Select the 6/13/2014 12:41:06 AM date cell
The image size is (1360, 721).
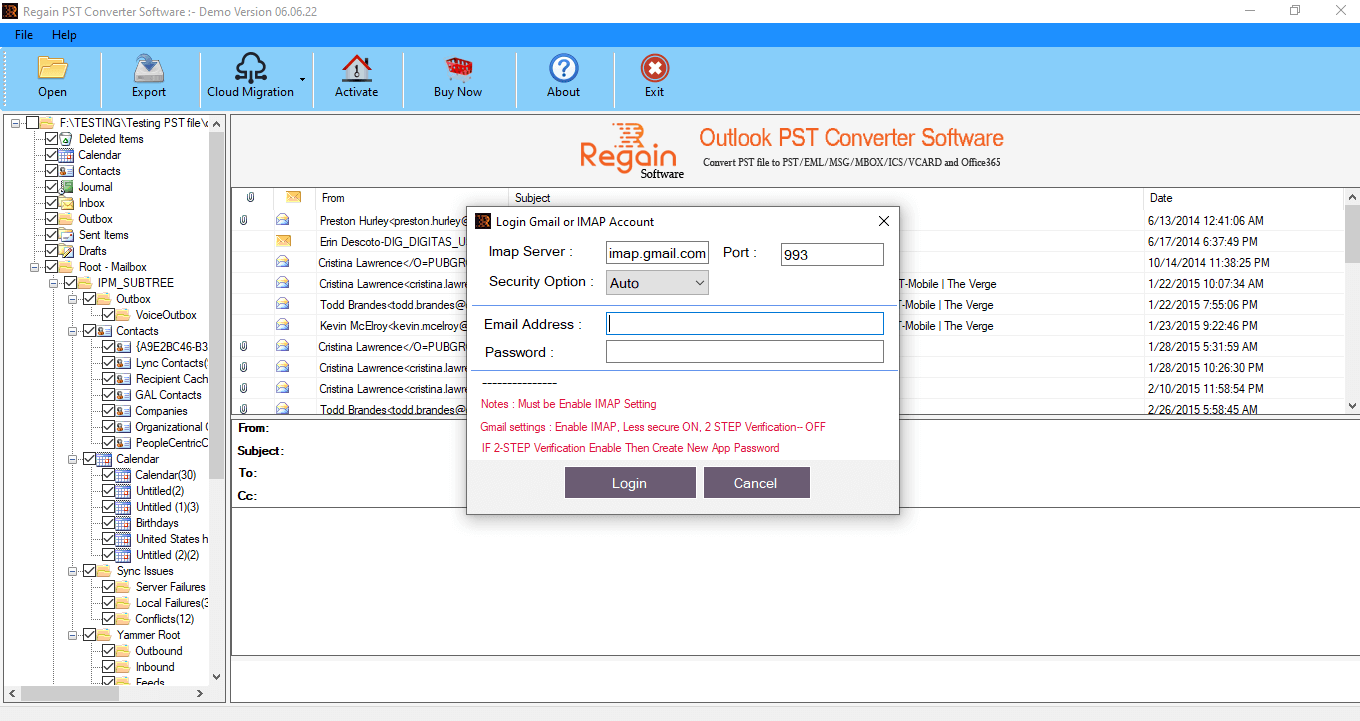[1204, 220]
